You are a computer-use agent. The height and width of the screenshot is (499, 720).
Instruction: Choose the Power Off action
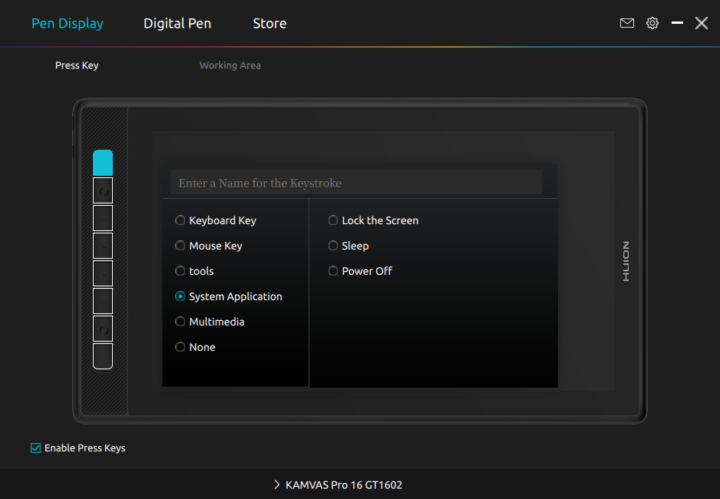tap(360, 271)
